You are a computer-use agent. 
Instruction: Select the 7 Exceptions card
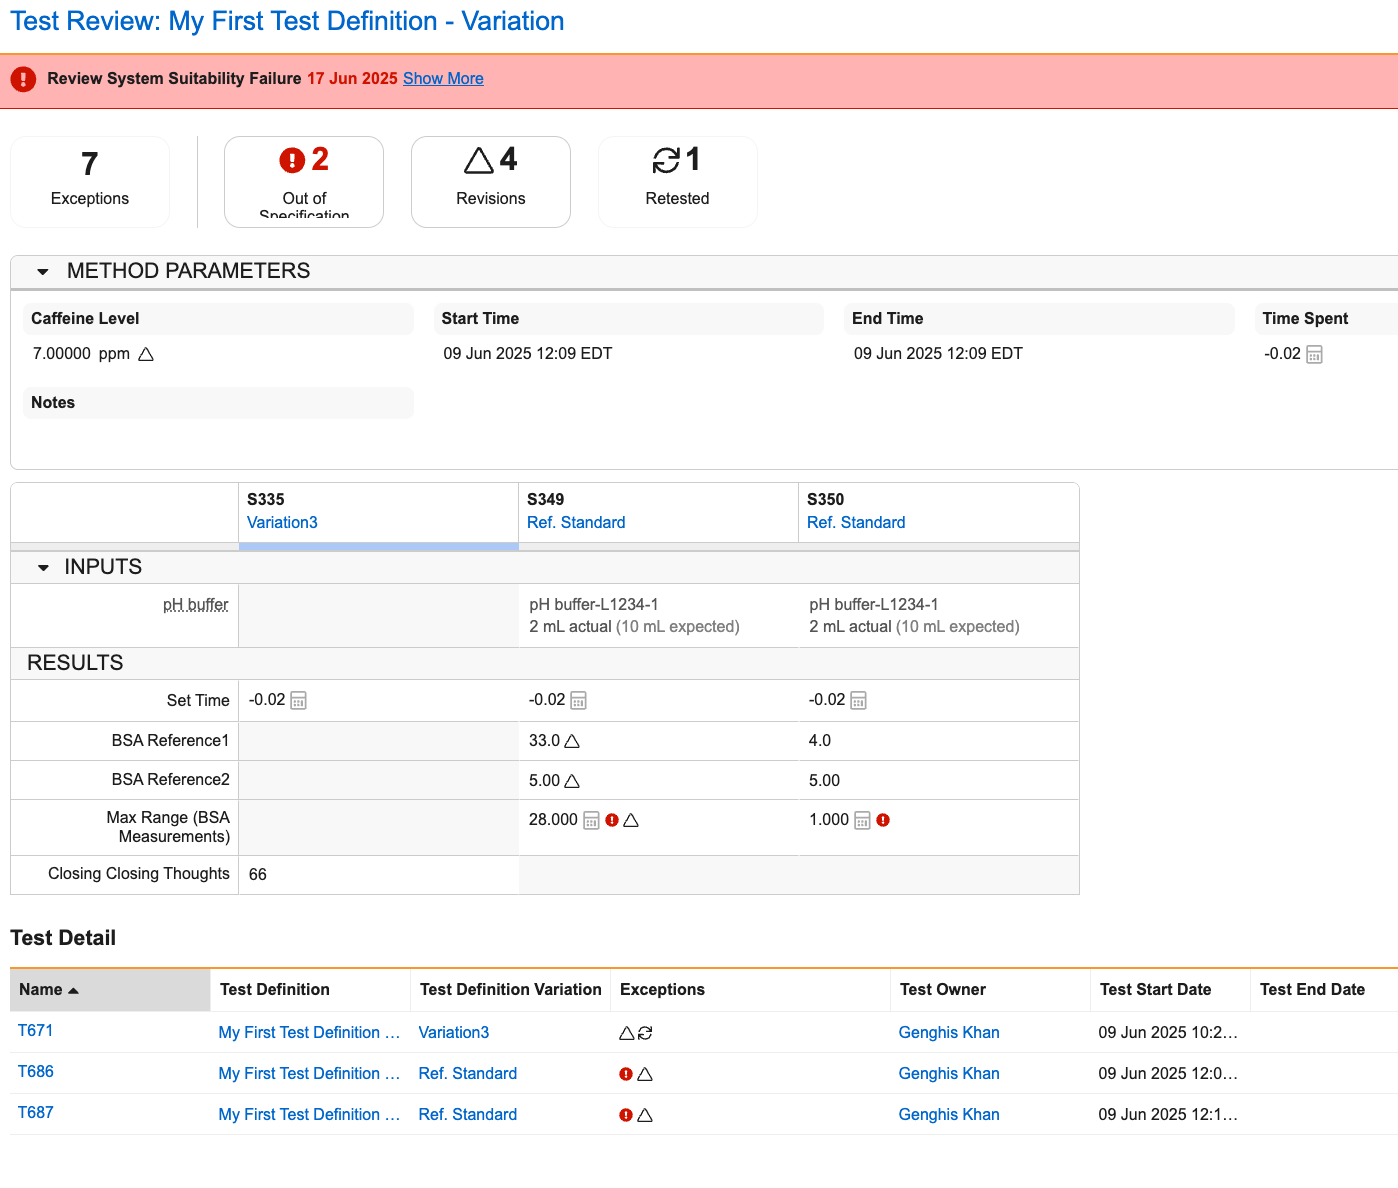90,182
